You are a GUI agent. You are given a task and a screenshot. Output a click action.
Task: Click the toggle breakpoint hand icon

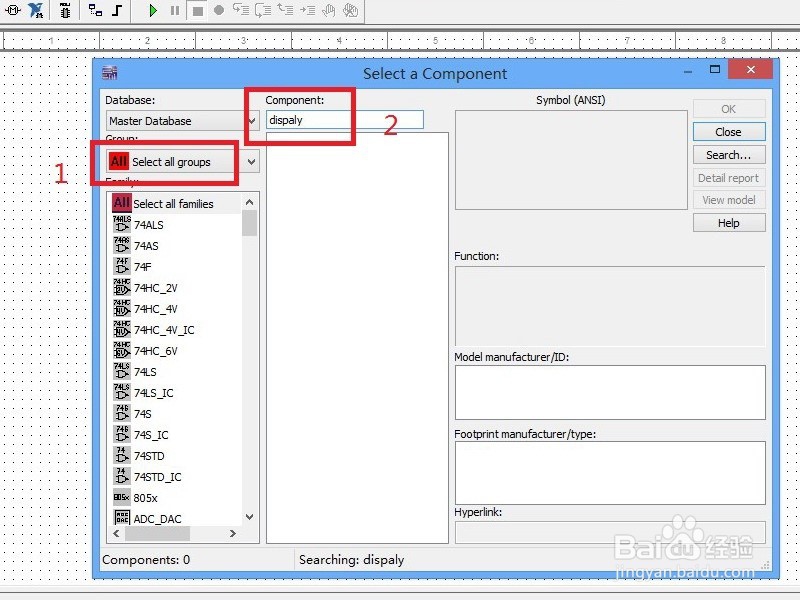click(x=329, y=10)
